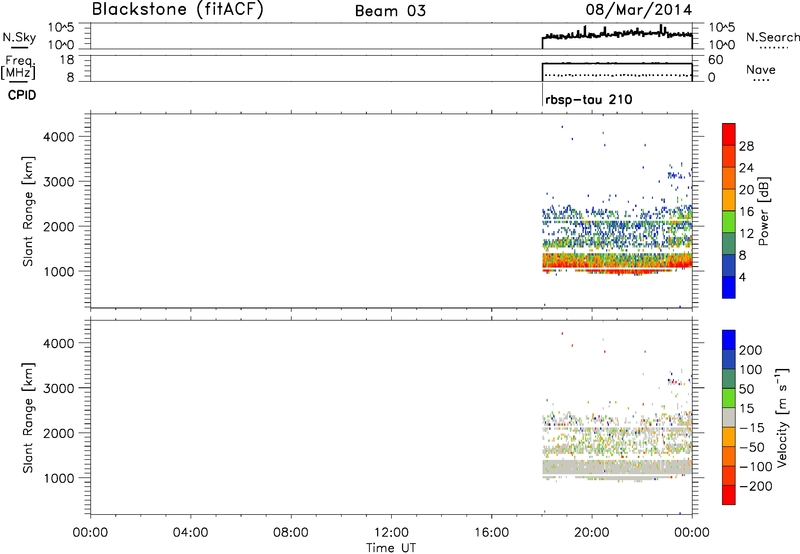Click the bright blue bottom Power colorbar segment
This screenshot has width=800, height=554.
729,288
